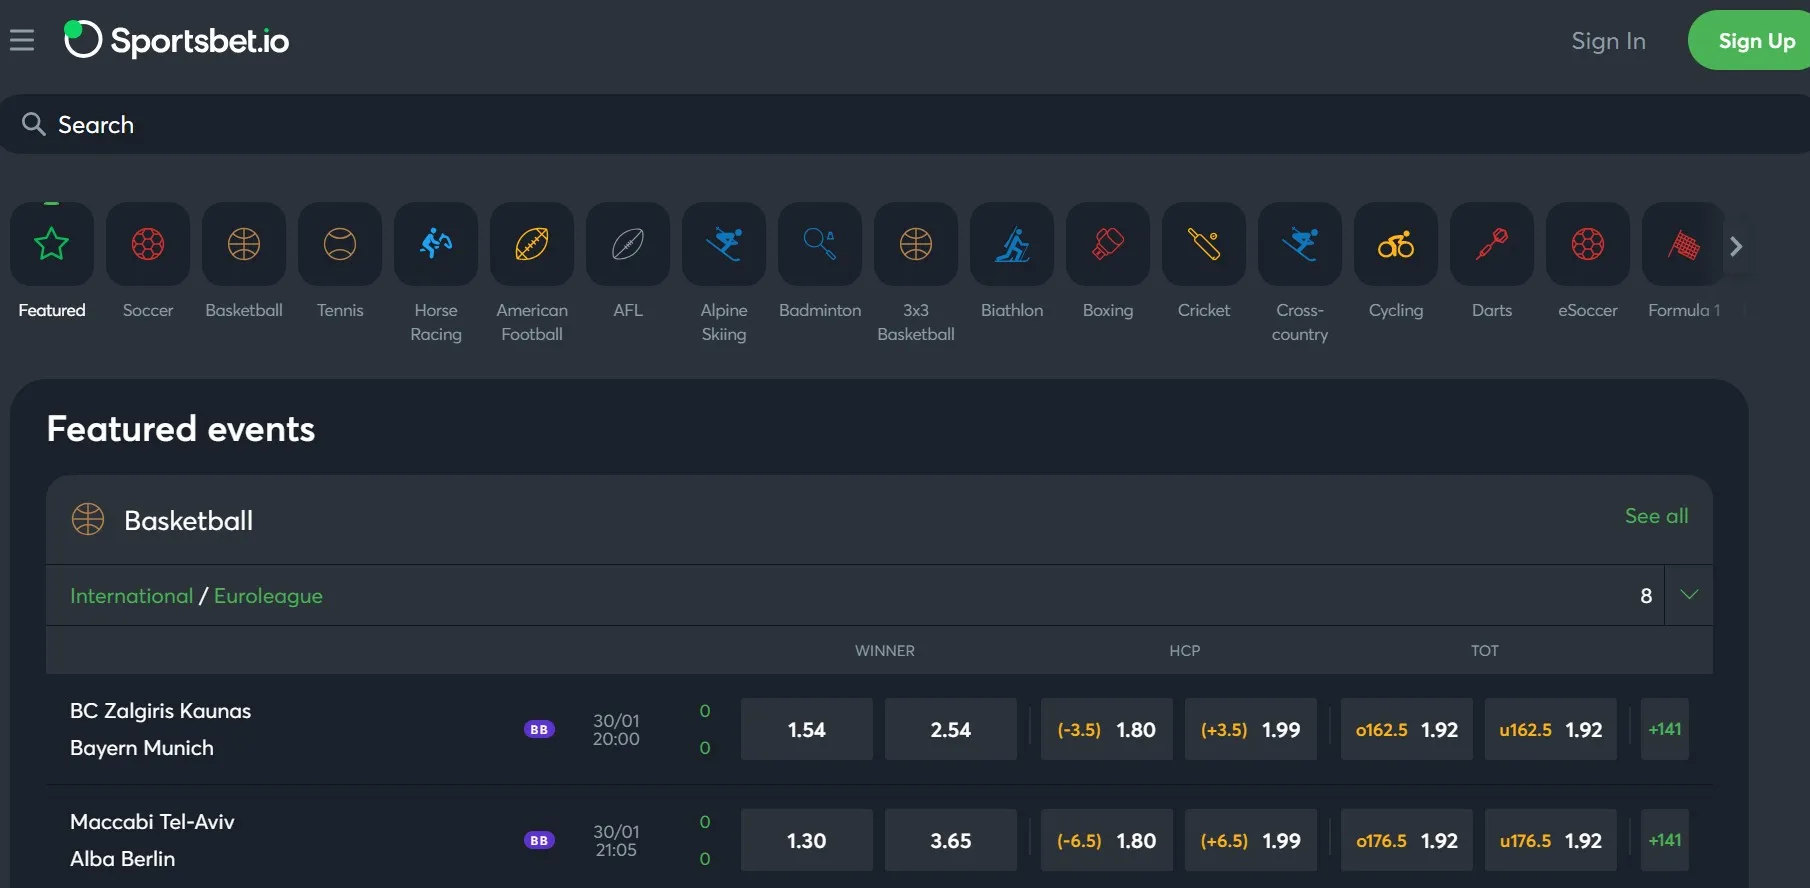
Task: Expand +141 markets for Zalgiris game
Action: pyautogui.click(x=1665, y=730)
